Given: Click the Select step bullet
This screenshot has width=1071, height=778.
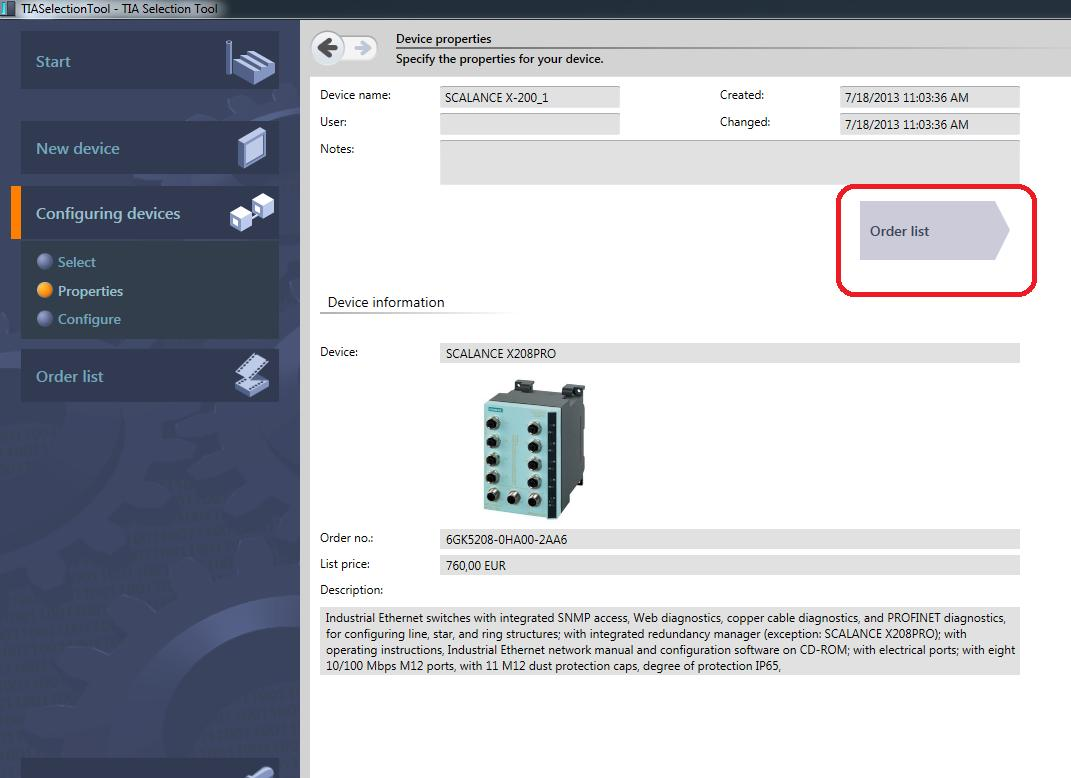Looking at the screenshot, I should point(45,261).
